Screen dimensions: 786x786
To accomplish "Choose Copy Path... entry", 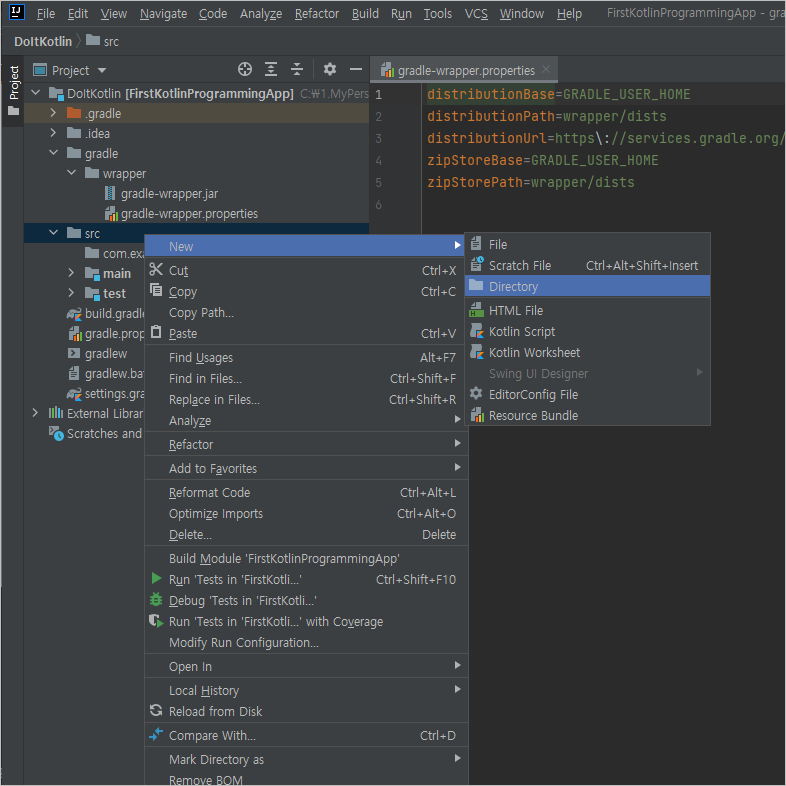I will click(x=306, y=312).
